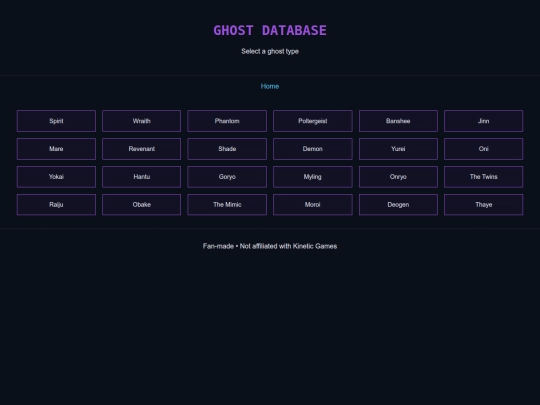Open the Obake ghost page
540x405 pixels.
click(x=142, y=205)
